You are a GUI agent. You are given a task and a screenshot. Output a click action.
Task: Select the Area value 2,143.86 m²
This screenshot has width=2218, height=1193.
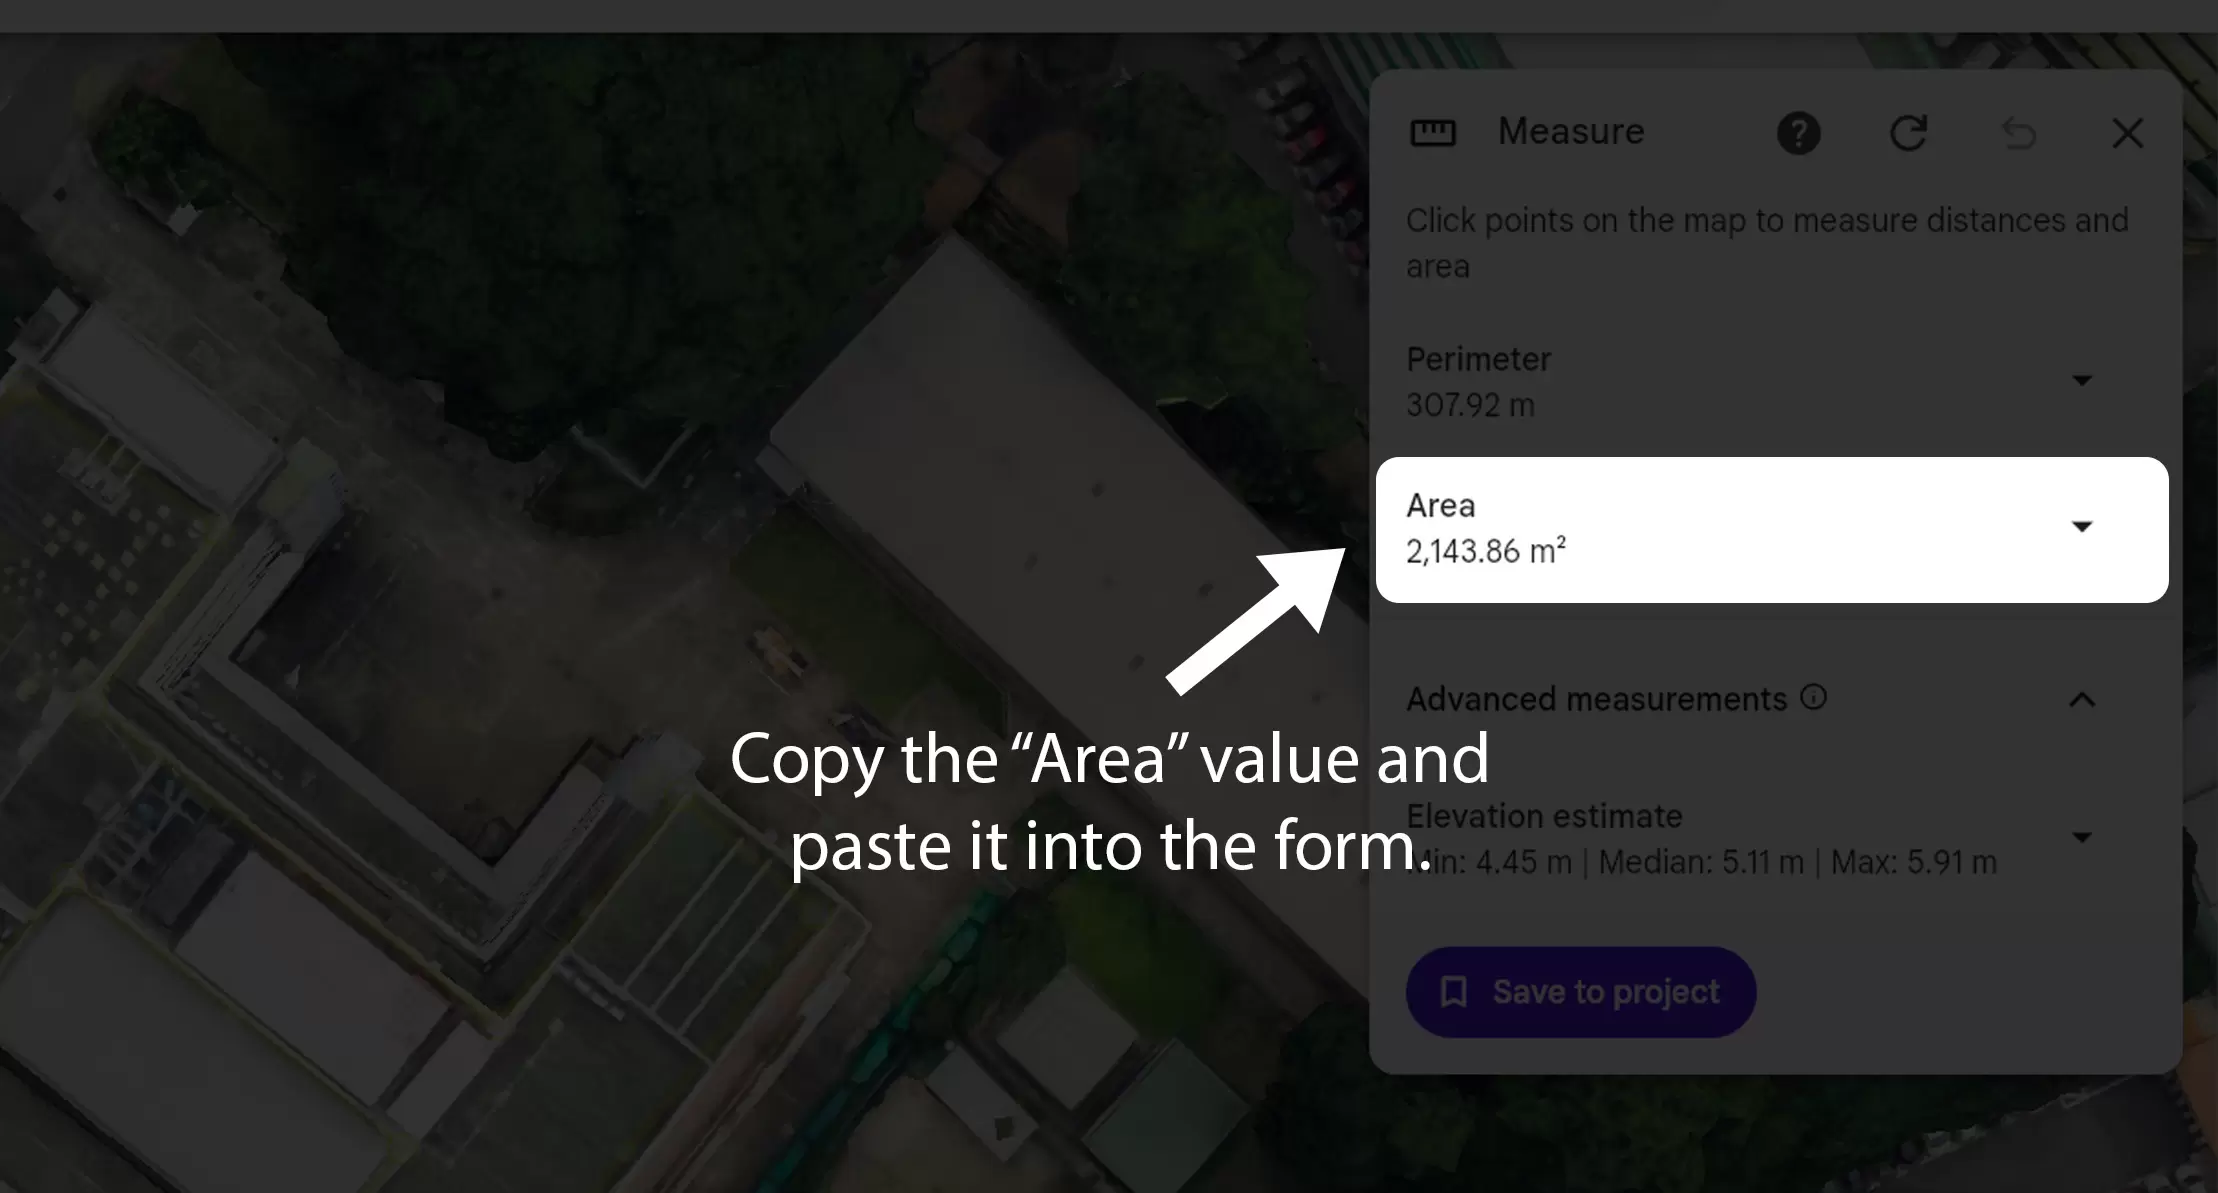pos(1486,551)
